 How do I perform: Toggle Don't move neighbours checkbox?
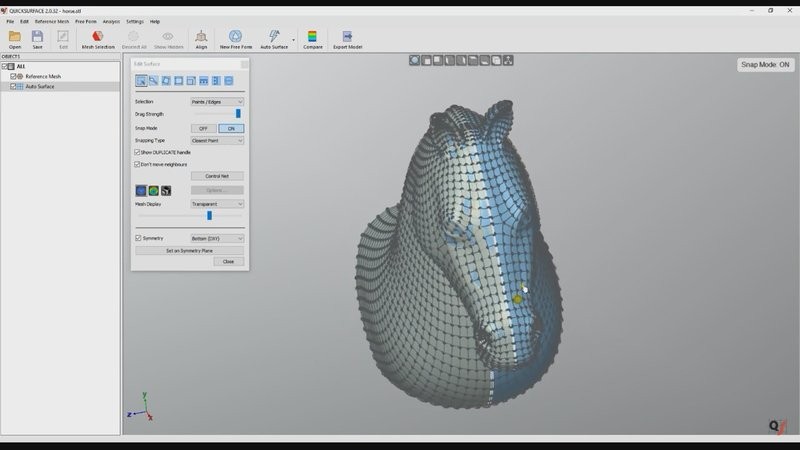tap(138, 164)
